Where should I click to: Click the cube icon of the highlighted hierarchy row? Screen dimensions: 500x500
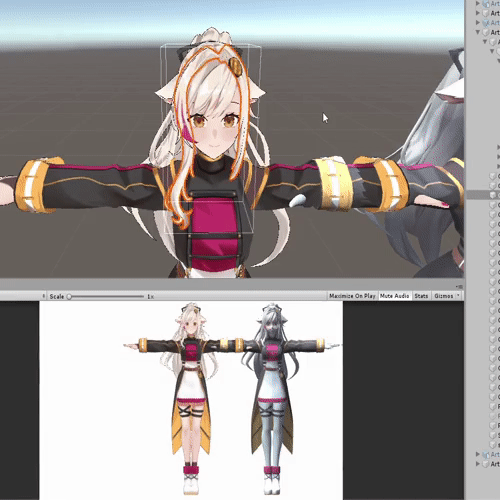493,195
